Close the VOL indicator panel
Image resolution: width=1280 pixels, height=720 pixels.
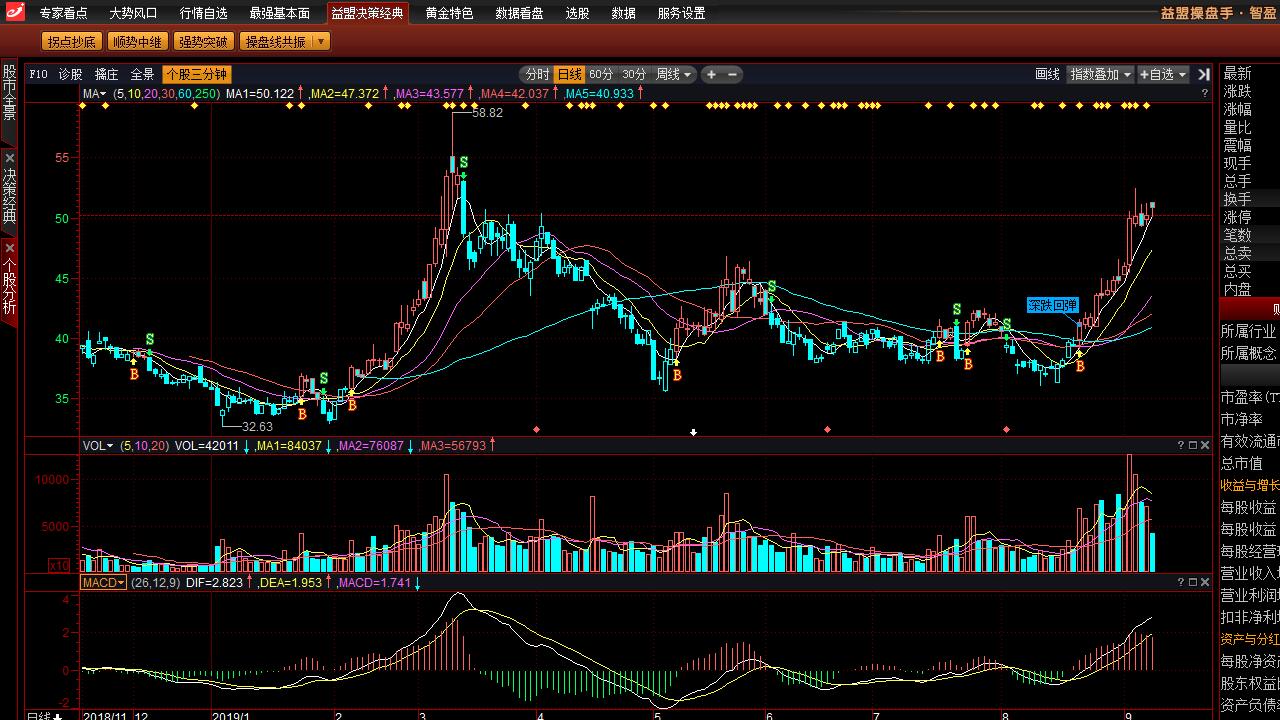pyautogui.click(x=1205, y=445)
